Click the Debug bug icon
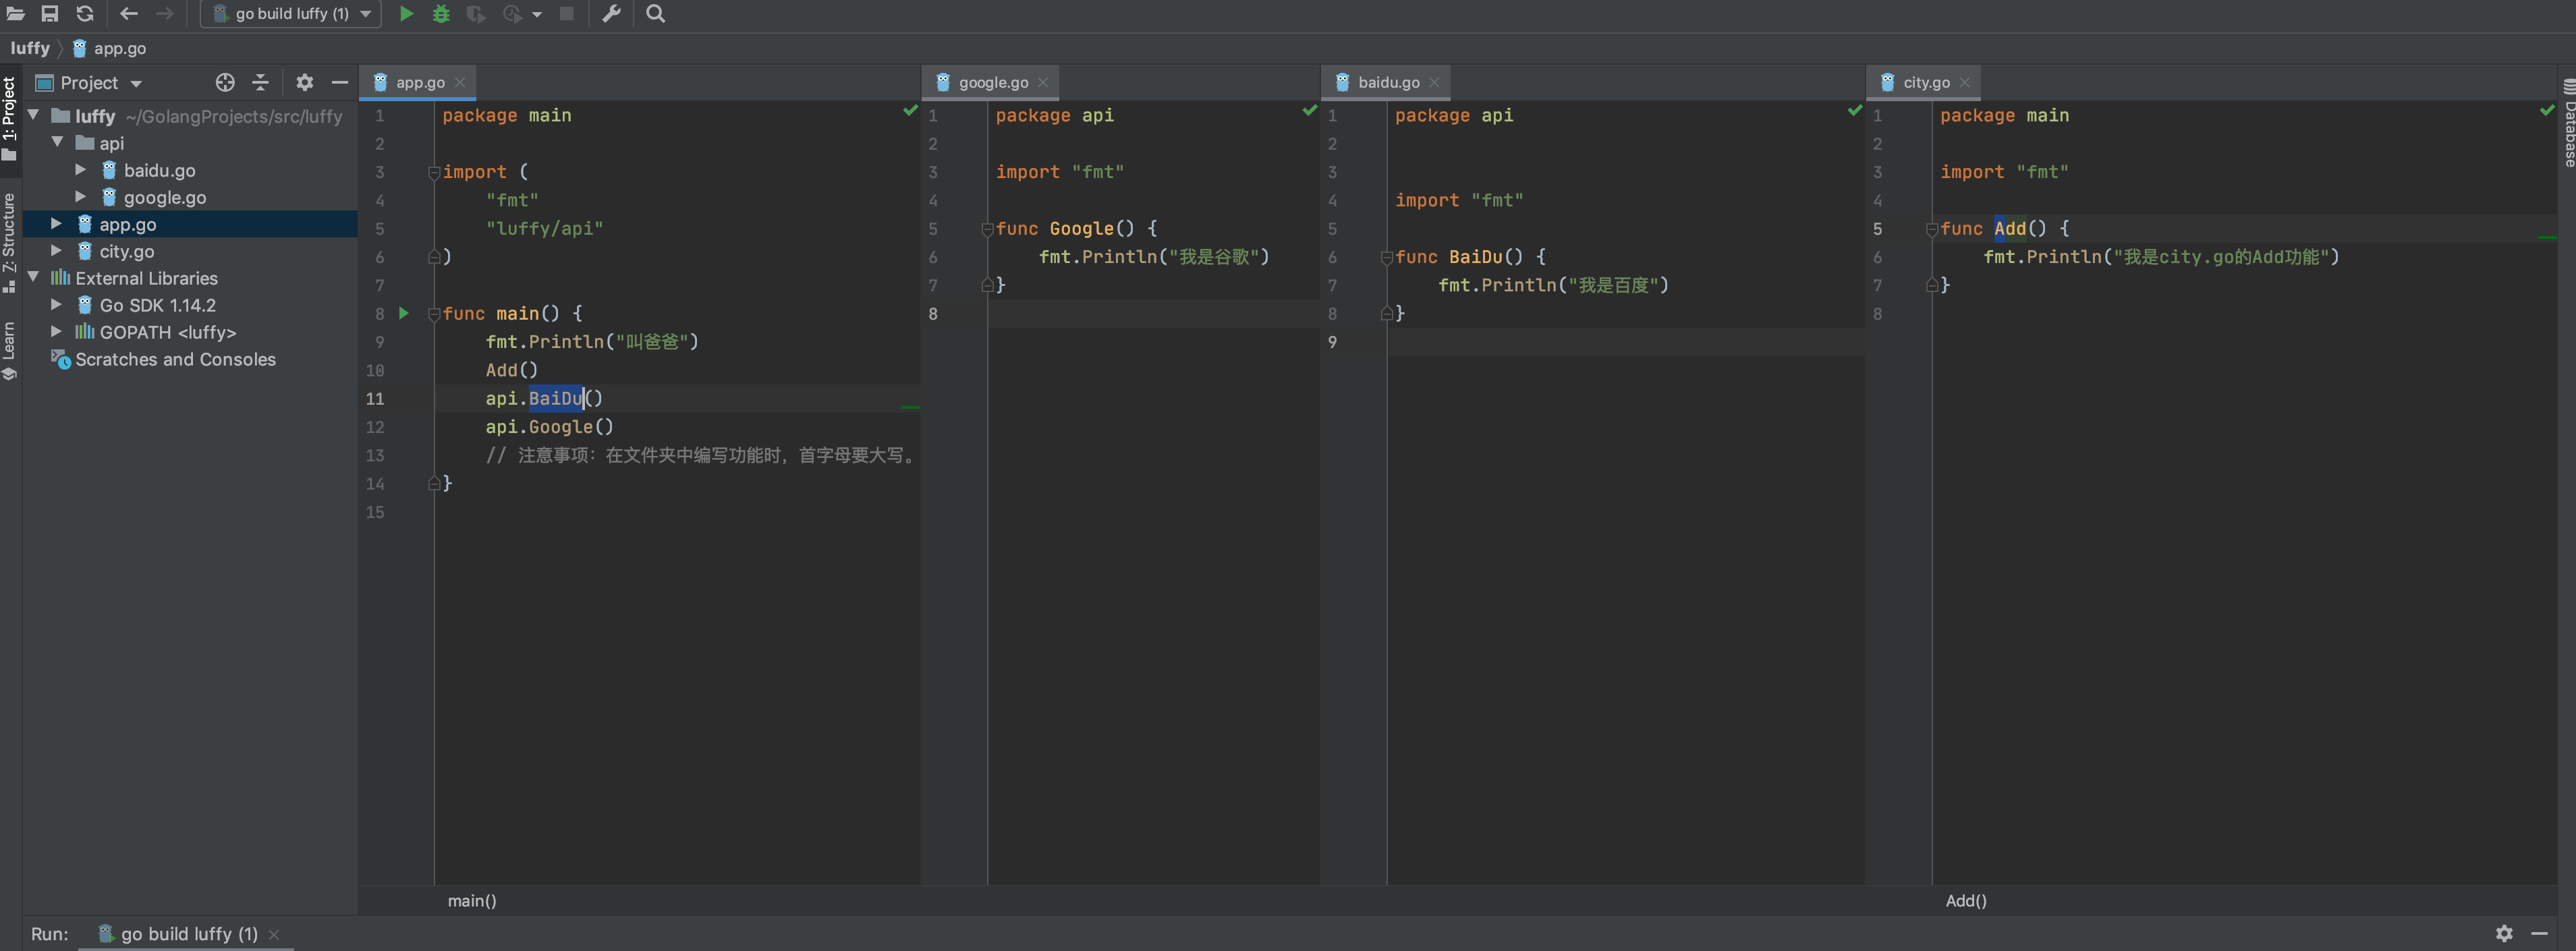Image resolution: width=2576 pixels, height=951 pixels. (x=441, y=14)
